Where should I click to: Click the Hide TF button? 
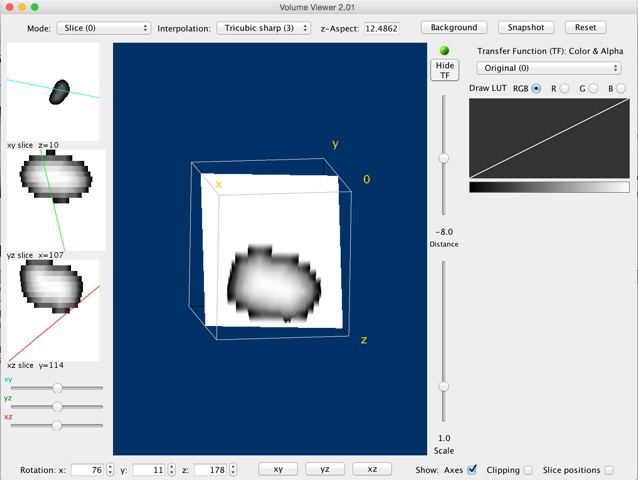tap(444, 69)
